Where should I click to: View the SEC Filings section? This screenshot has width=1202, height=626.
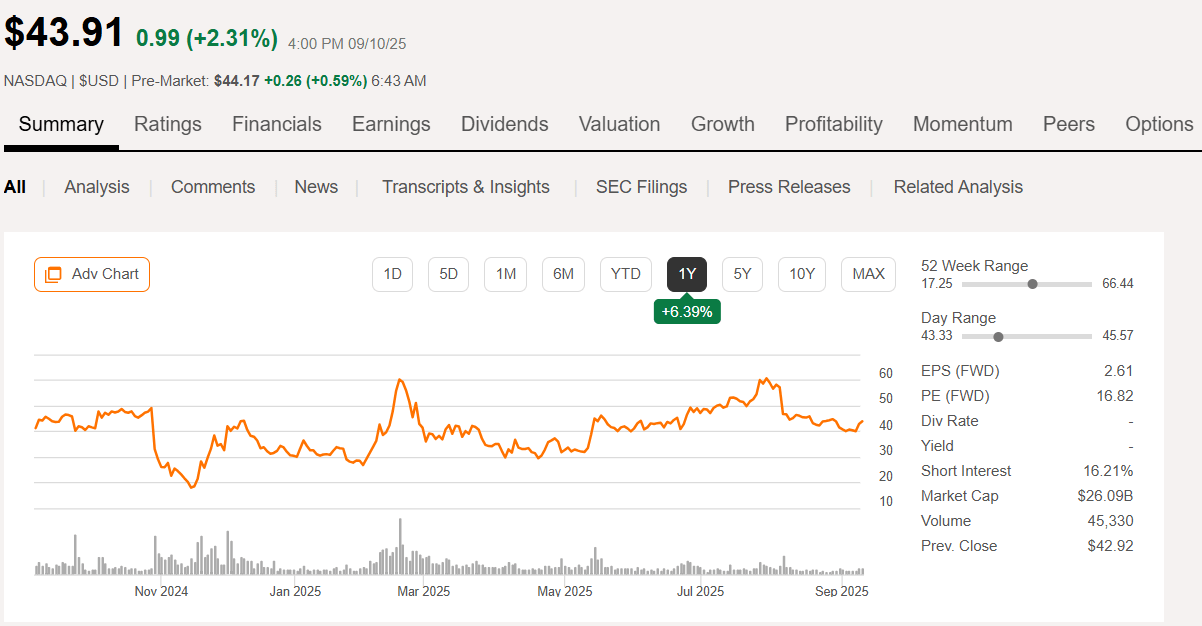click(641, 187)
